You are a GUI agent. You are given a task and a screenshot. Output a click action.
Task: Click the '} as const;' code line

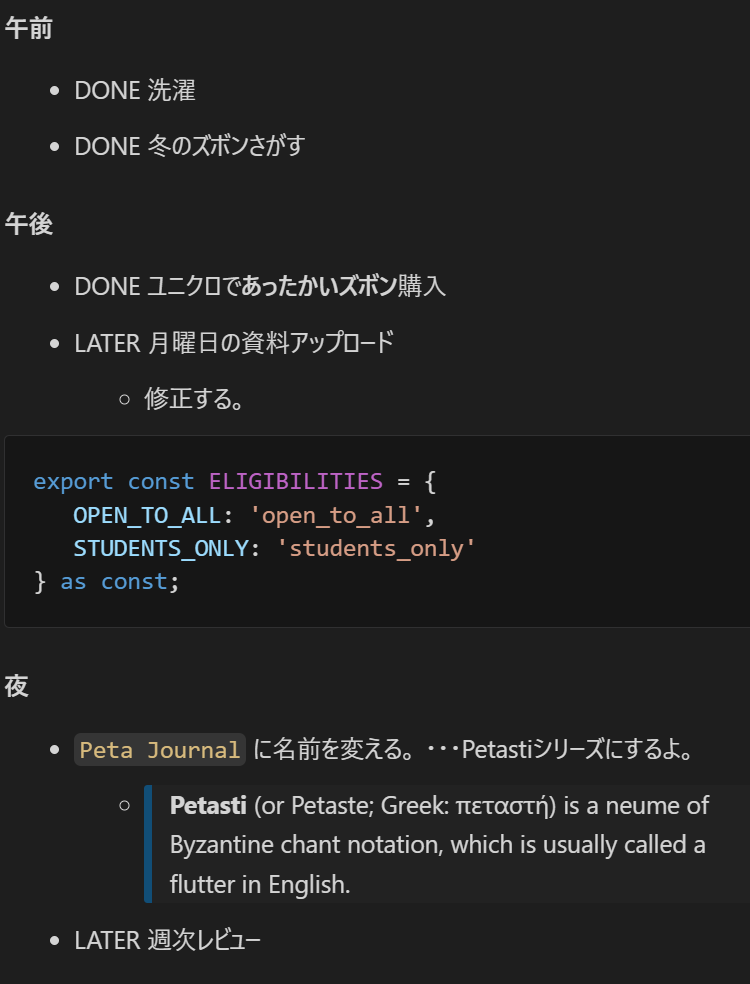107,582
